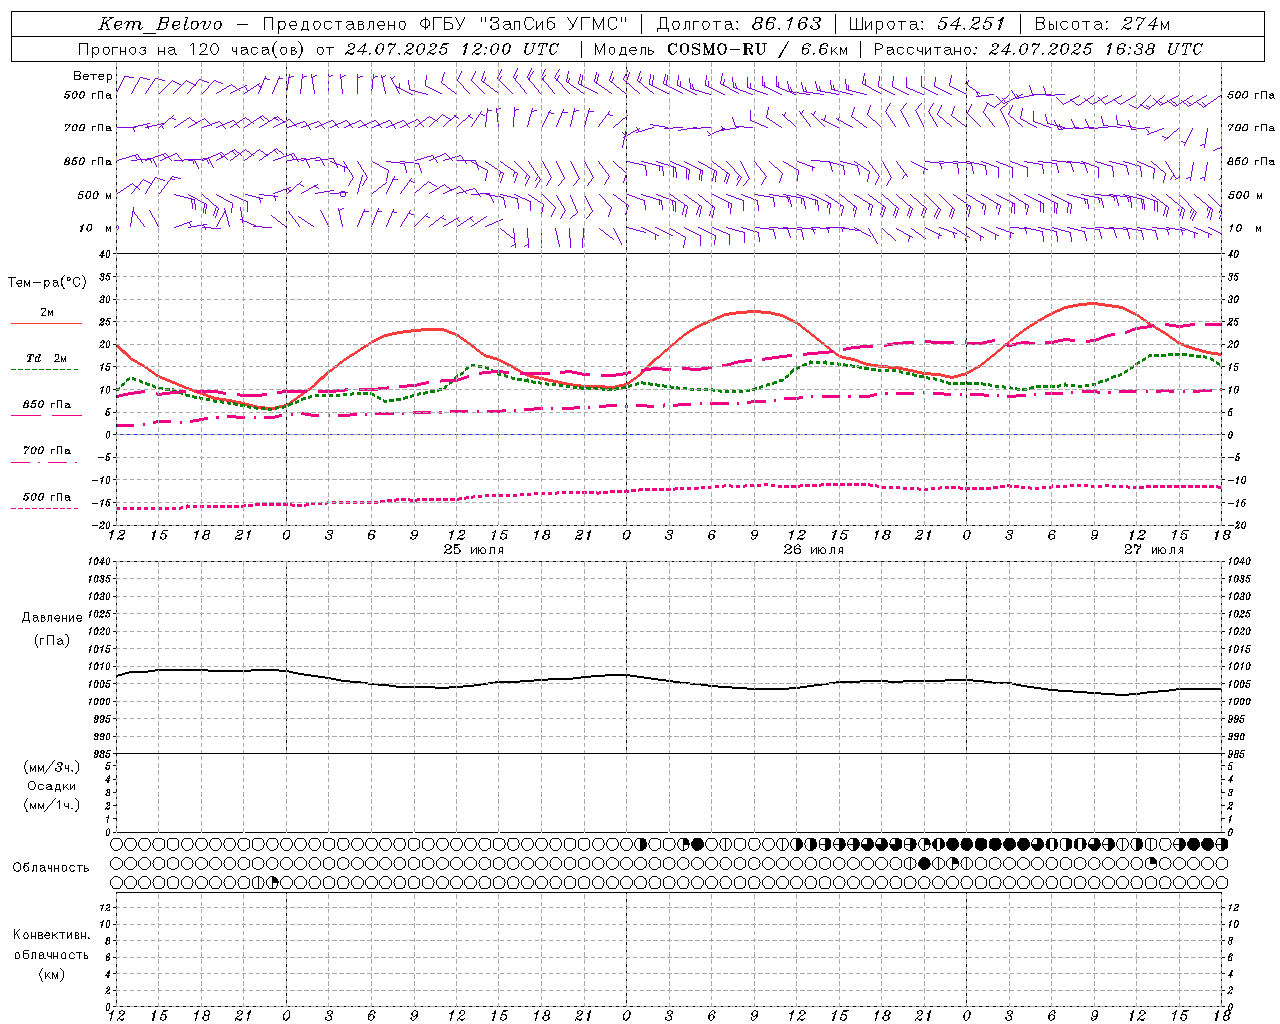Select the left 500 гПа wind level label

[88, 95]
